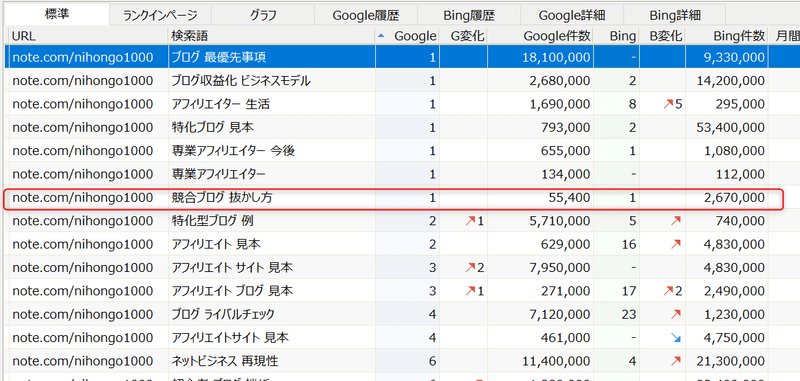This screenshot has height=381, width=800.
Task: Select the keyword 特化型ブログ 例
Action: tap(212, 221)
